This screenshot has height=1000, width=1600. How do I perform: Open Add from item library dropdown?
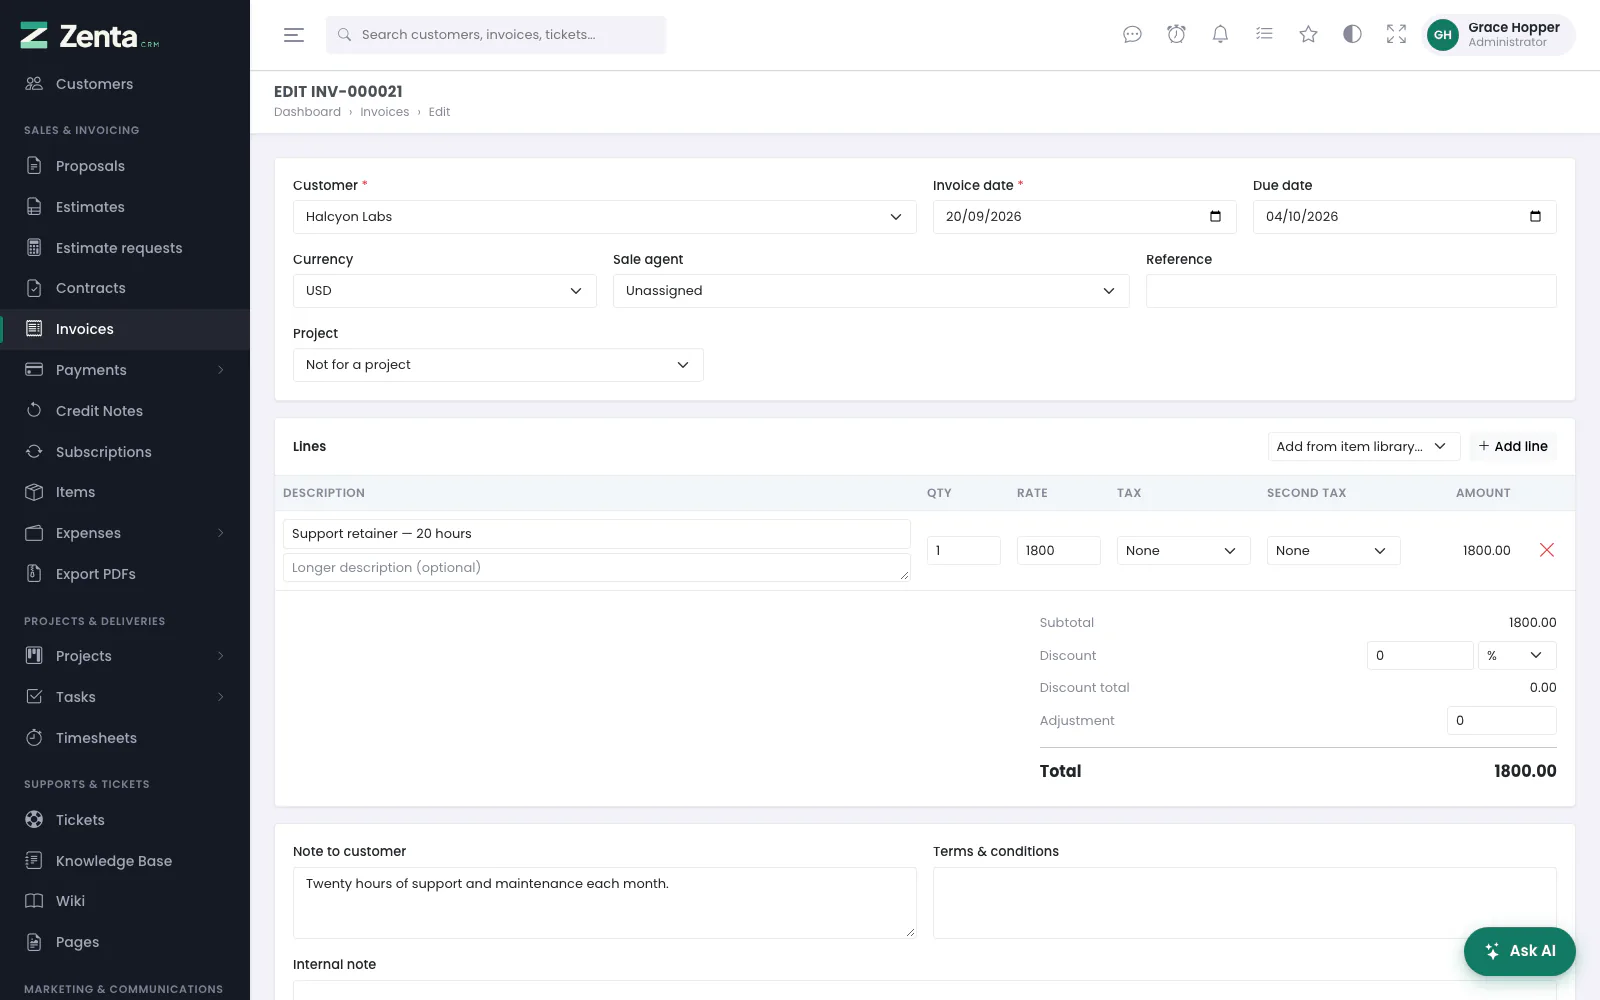[x=1363, y=446]
